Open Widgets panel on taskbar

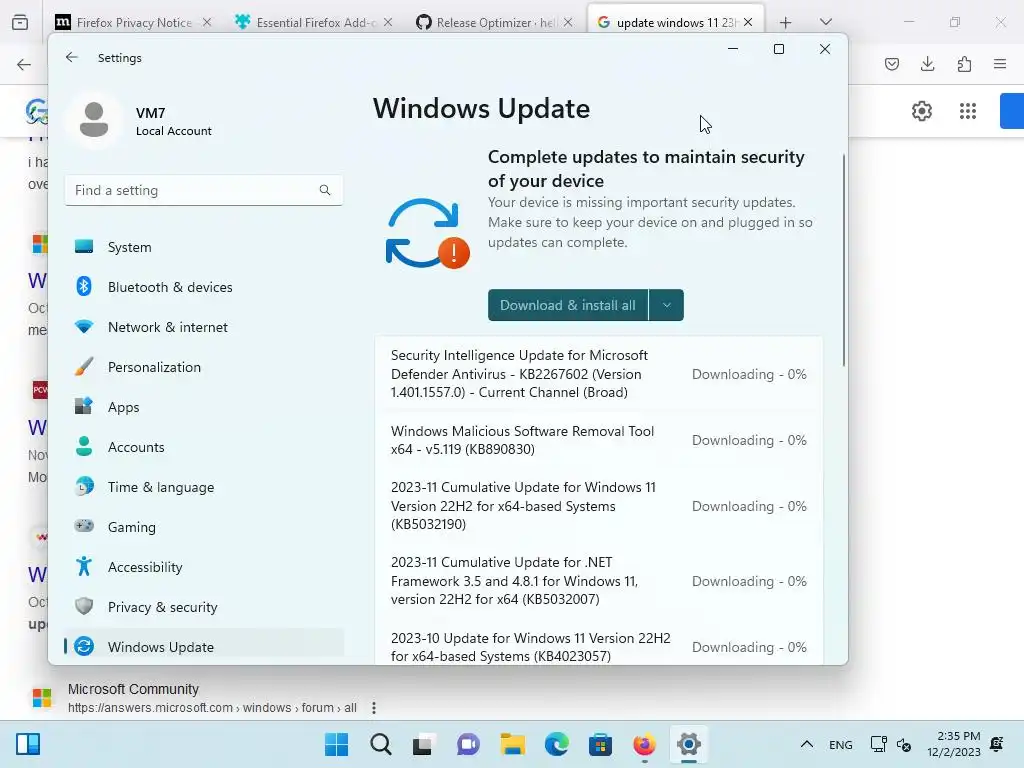28,744
